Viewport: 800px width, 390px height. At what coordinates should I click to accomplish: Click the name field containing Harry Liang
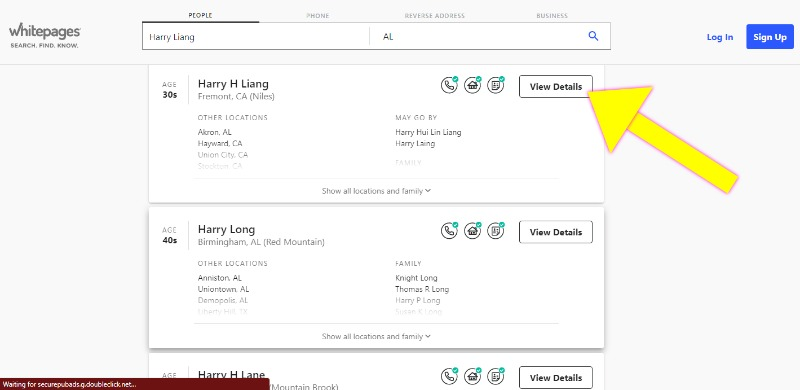pos(256,37)
